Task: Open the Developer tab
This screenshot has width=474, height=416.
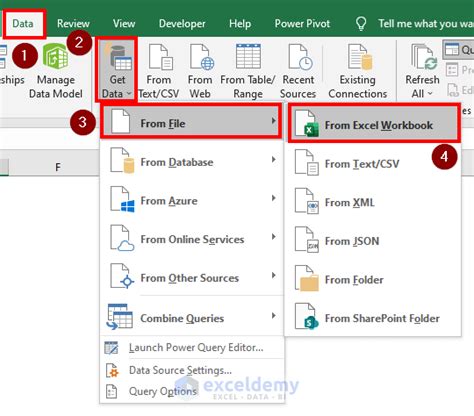Action: pyautogui.click(x=182, y=24)
